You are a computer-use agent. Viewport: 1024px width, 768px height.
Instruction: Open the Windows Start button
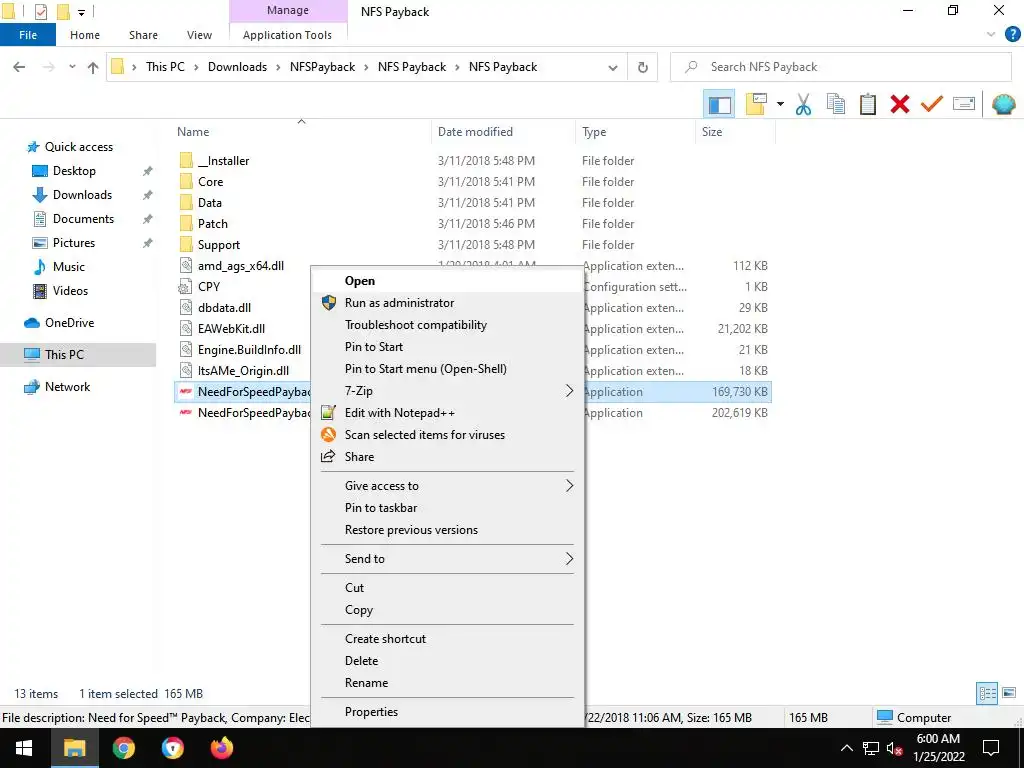(24, 748)
